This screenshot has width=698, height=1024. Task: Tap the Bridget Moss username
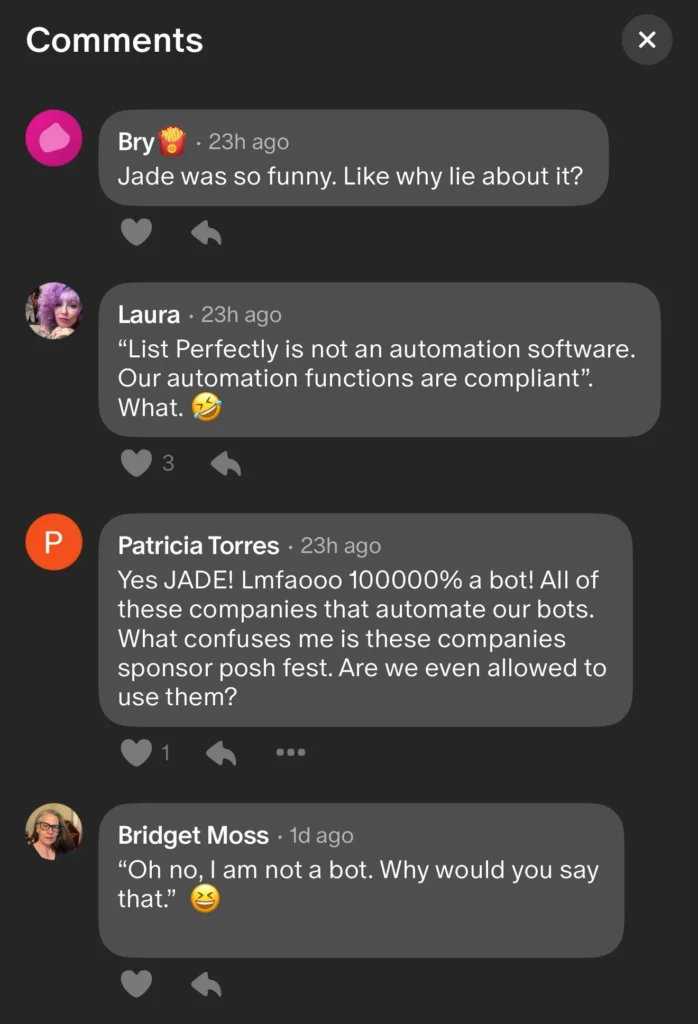point(193,835)
